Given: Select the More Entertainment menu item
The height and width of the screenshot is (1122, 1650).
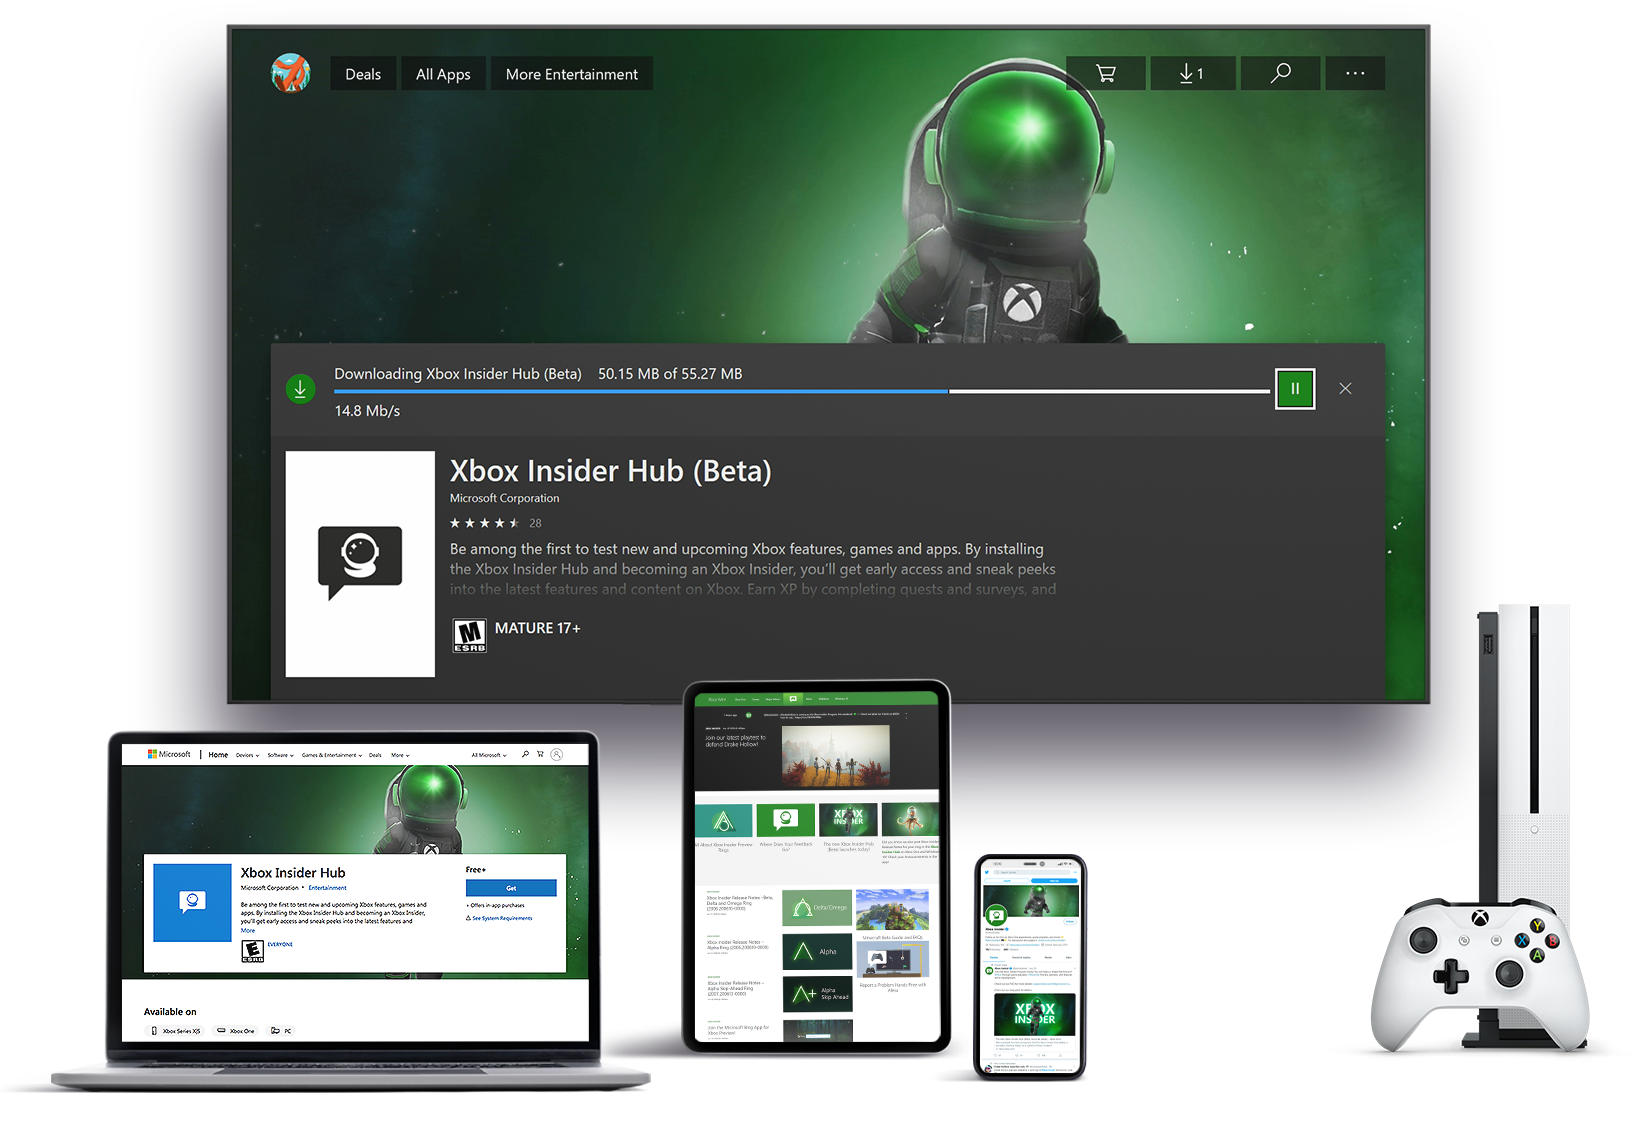Looking at the screenshot, I should 571,73.
